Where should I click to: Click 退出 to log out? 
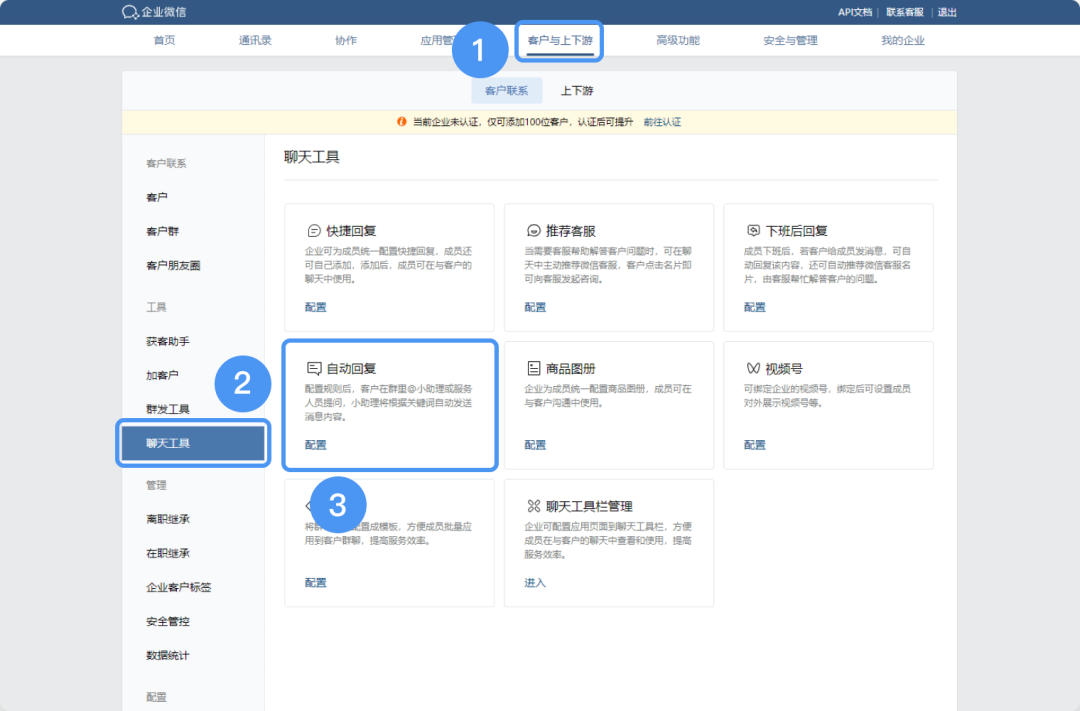point(947,12)
